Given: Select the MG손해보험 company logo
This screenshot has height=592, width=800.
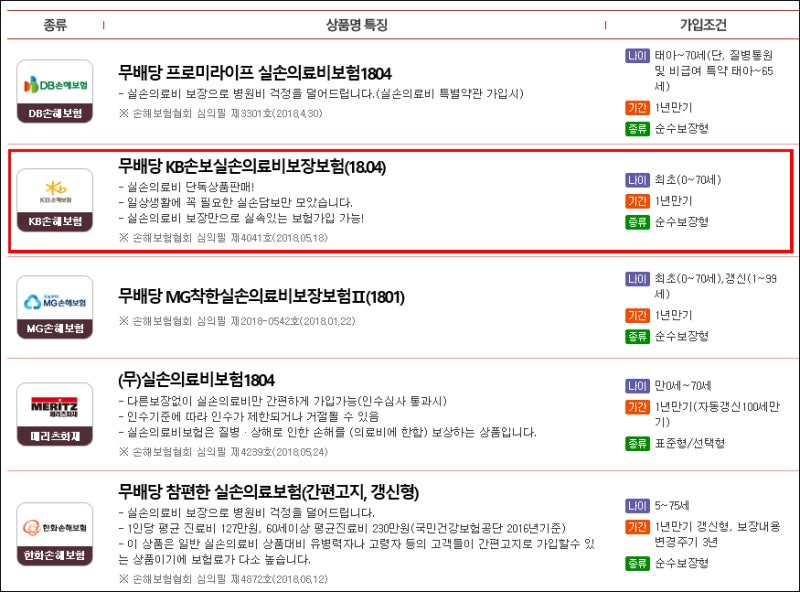Looking at the screenshot, I should (x=55, y=307).
